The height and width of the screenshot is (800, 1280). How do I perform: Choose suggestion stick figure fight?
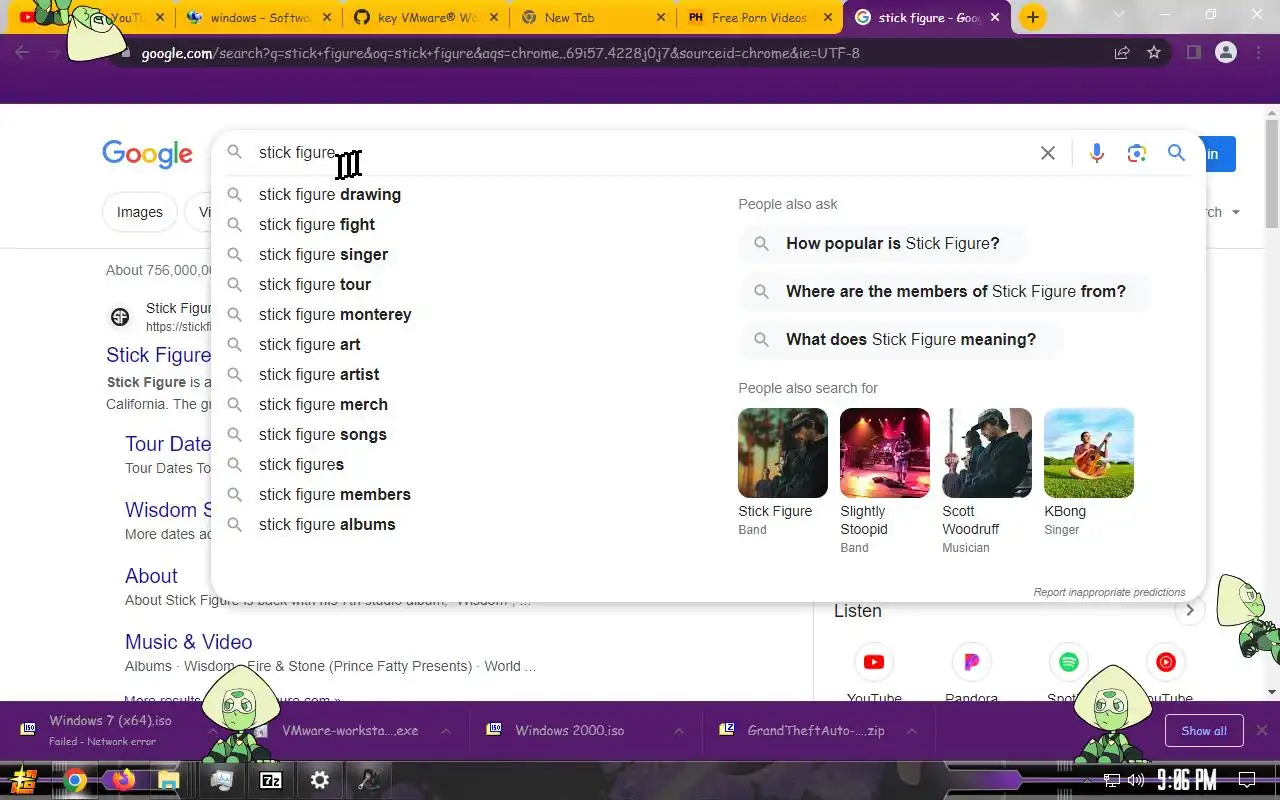click(x=317, y=224)
